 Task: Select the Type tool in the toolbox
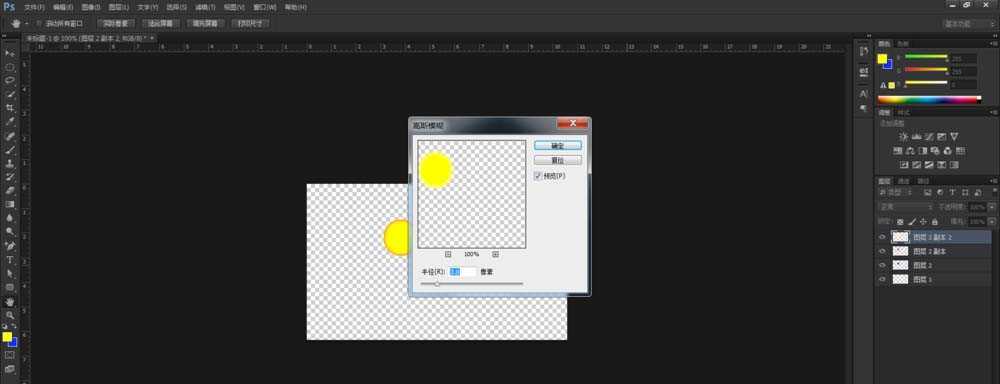pos(10,260)
